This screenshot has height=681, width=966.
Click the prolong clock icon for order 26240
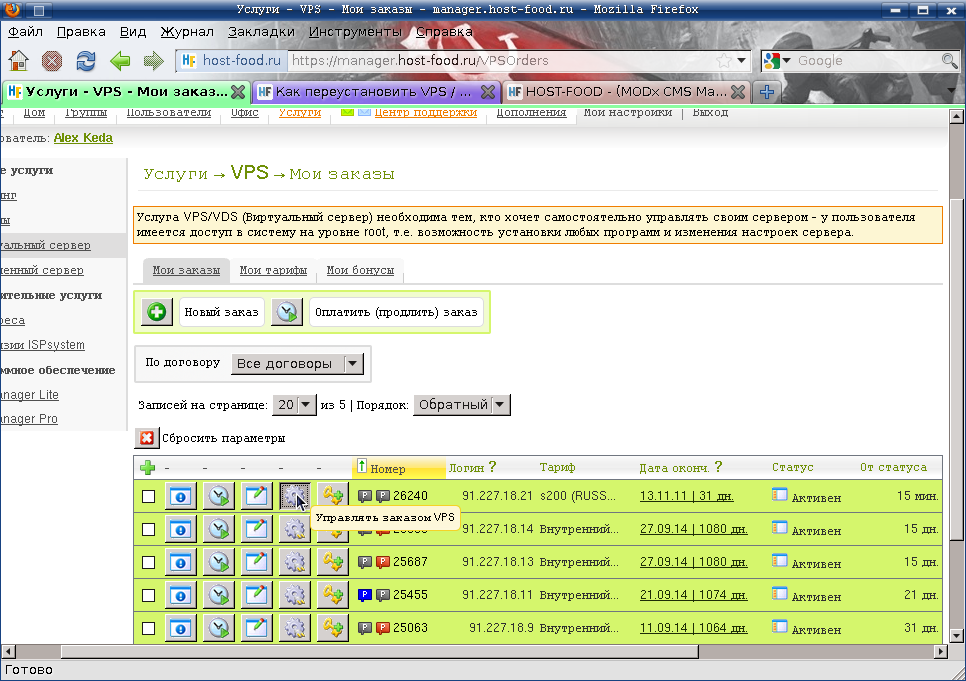(219, 496)
